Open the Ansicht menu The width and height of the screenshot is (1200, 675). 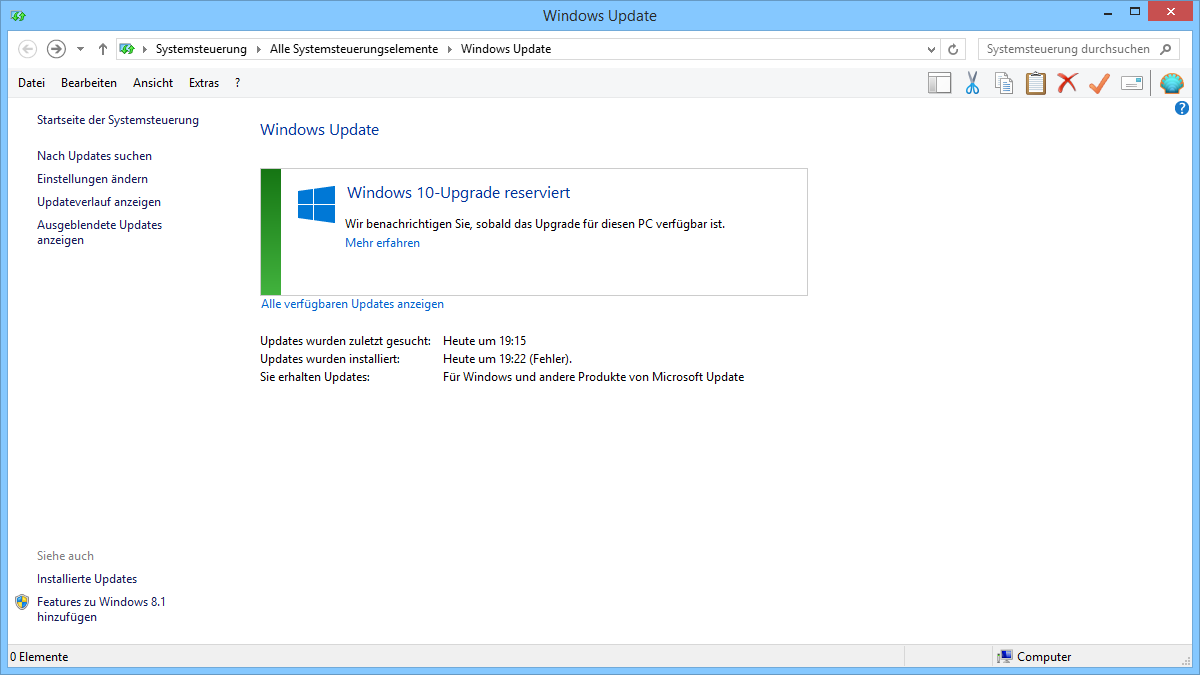pos(153,83)
